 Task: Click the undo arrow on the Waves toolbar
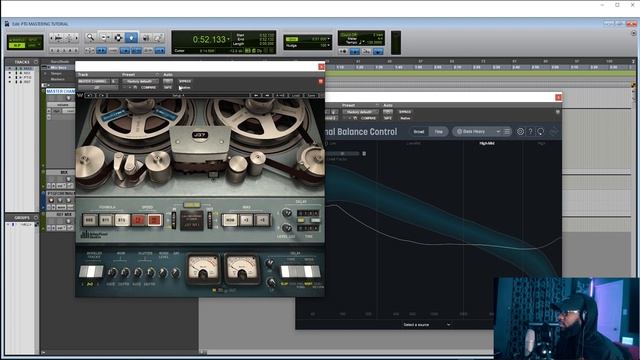90,95
